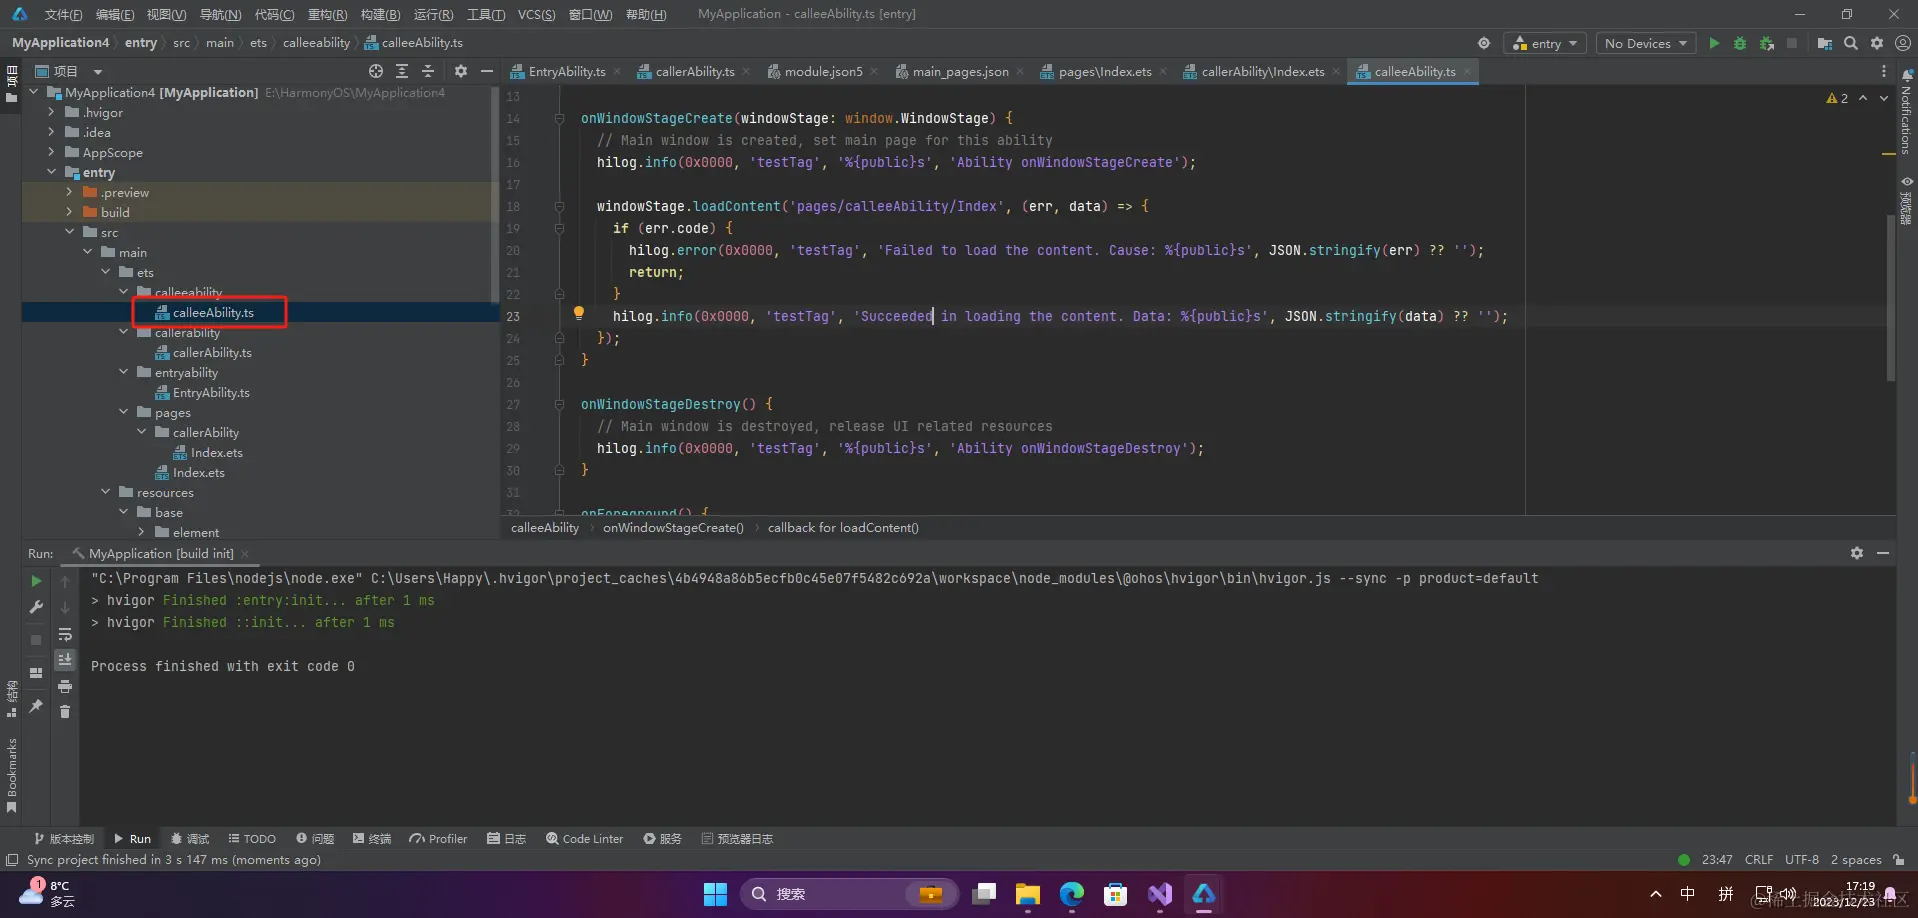Open Bookmarks tool window on the left edge

coord(12,775)
